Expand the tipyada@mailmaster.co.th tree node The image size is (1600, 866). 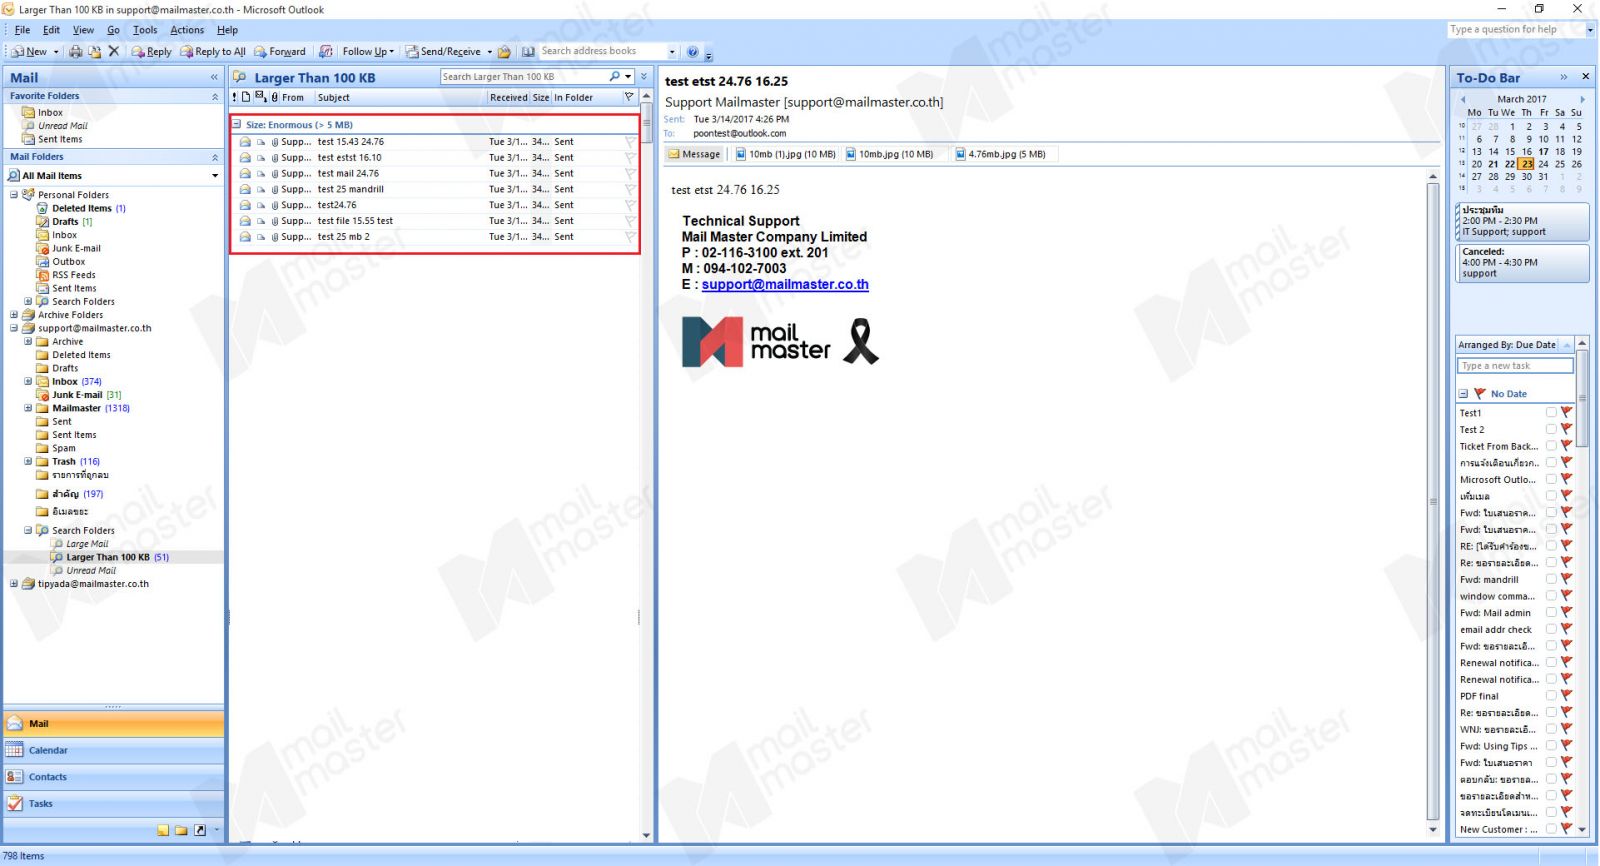click(14, 584)
